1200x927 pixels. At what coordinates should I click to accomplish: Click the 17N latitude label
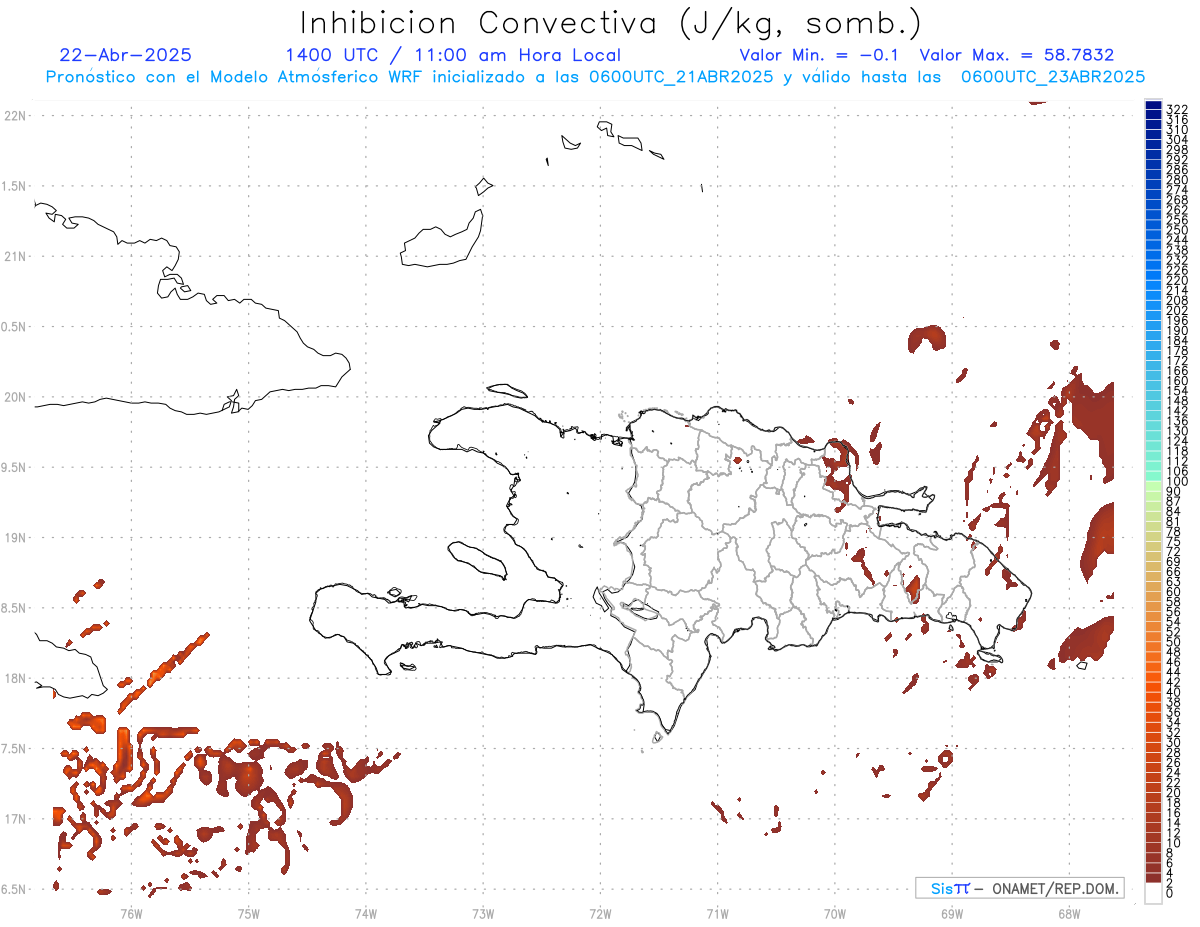(x=16, y=819)
